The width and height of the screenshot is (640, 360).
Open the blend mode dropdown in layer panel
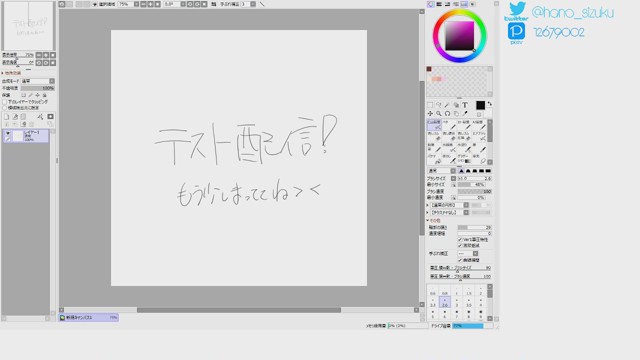pos(38,81)
